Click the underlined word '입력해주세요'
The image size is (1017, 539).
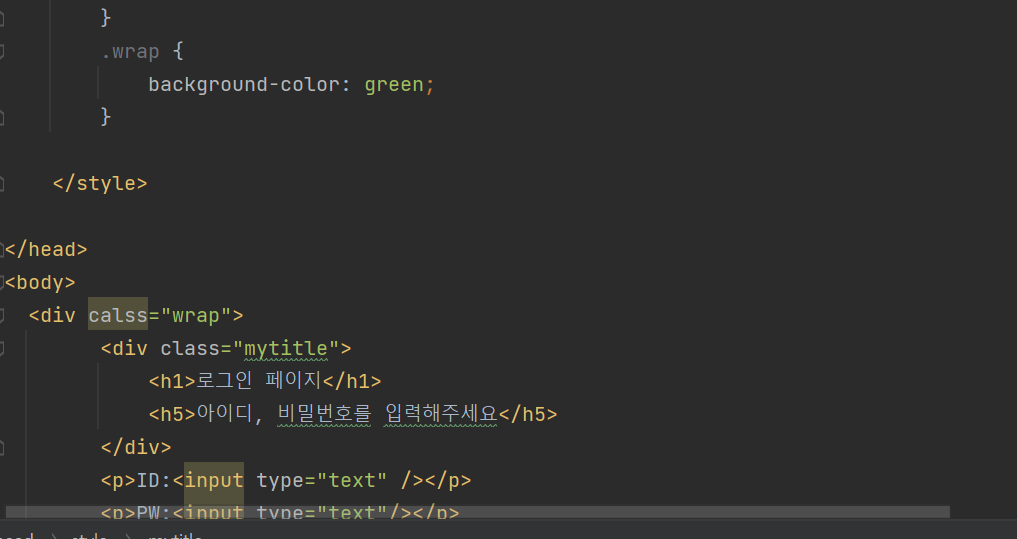[440, 413]
